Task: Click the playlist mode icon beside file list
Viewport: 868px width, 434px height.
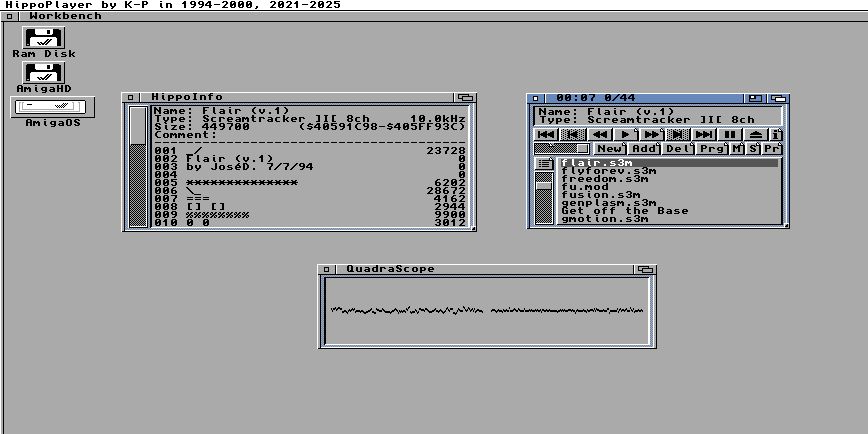Action: click(x=544, y=163)
